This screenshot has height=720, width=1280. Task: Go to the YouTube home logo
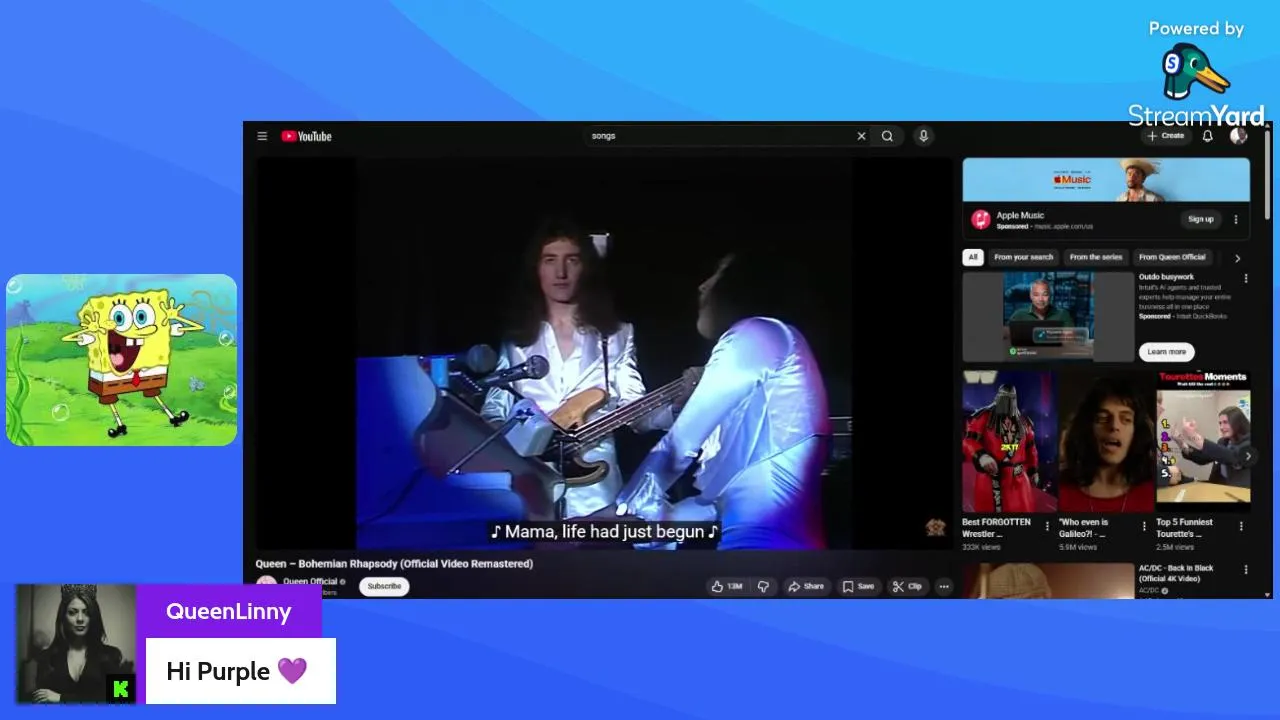(x=306, y=136)
